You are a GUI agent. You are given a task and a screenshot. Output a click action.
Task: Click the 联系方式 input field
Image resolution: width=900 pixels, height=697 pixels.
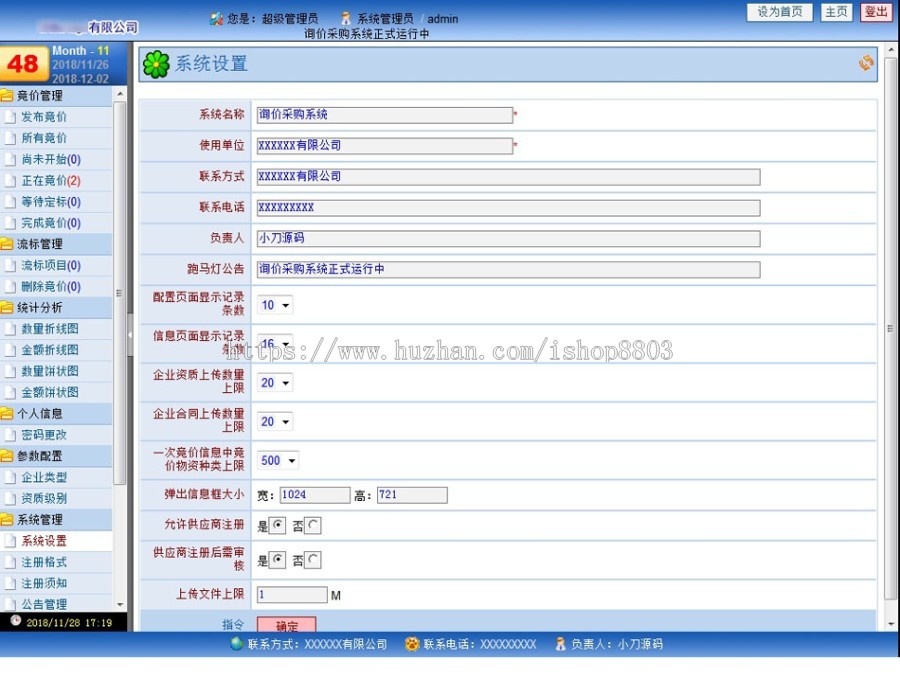click(x=509, y=177)
